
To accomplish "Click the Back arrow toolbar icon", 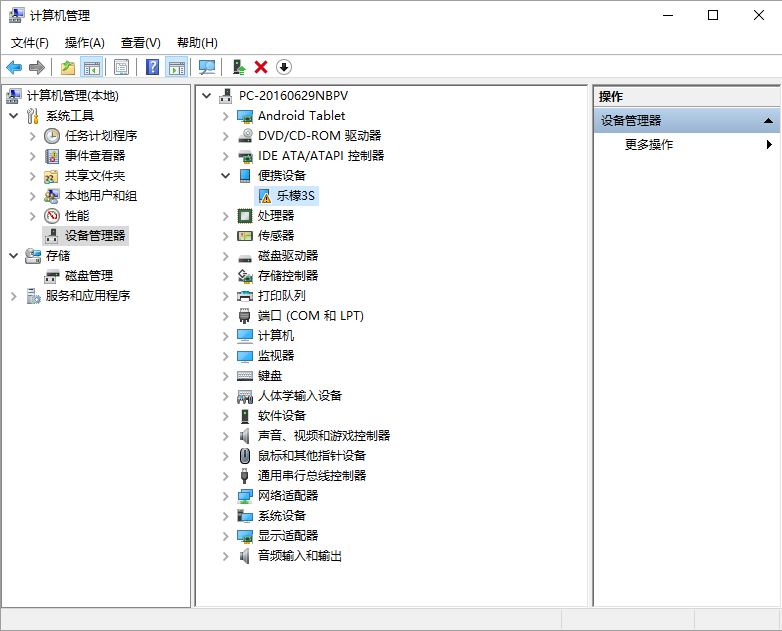I will click(14, 67).
